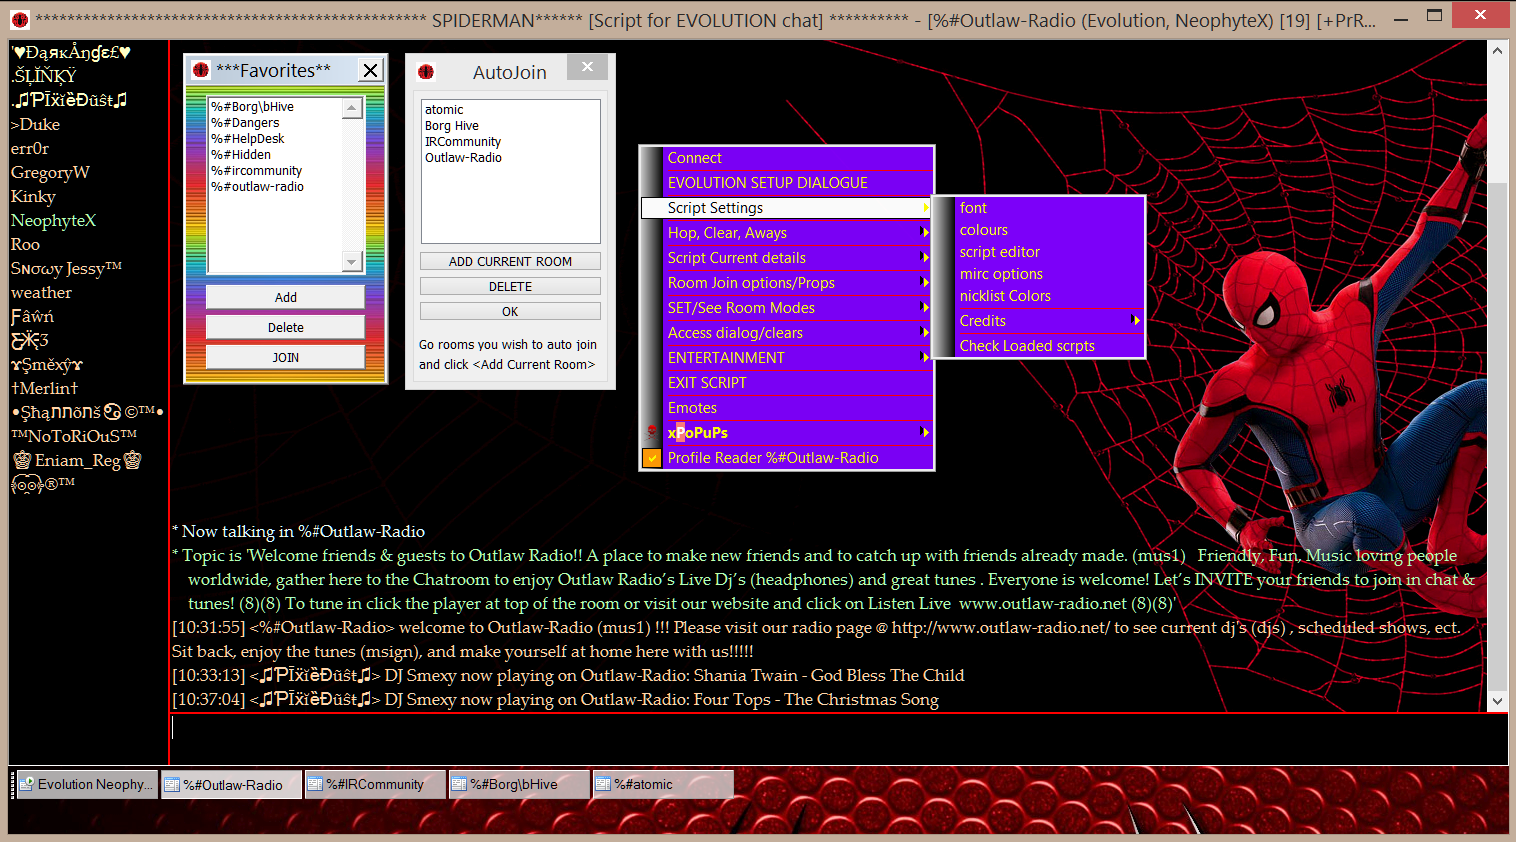
Task: Select %#Borg\bHive in Favorites list
Action: tap(252, 107)
